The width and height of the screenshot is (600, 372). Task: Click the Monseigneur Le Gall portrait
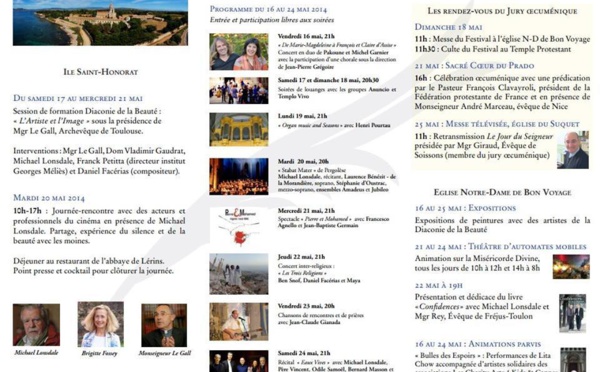pos(164,325)
